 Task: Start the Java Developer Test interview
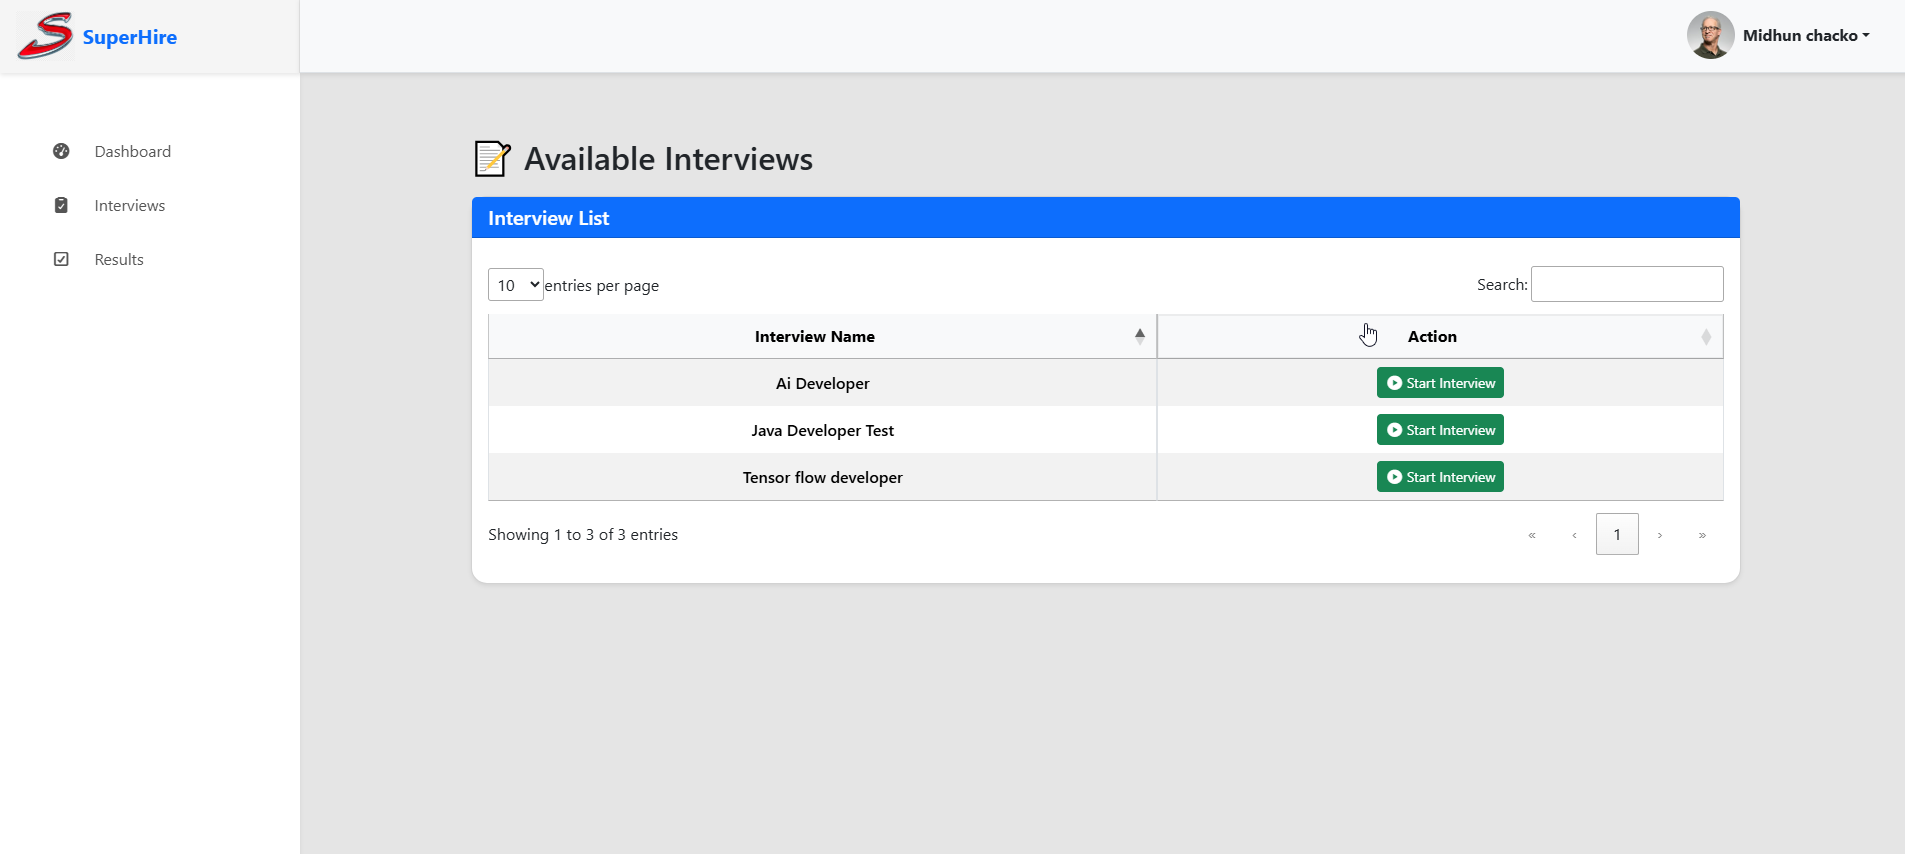[1440, 430]
